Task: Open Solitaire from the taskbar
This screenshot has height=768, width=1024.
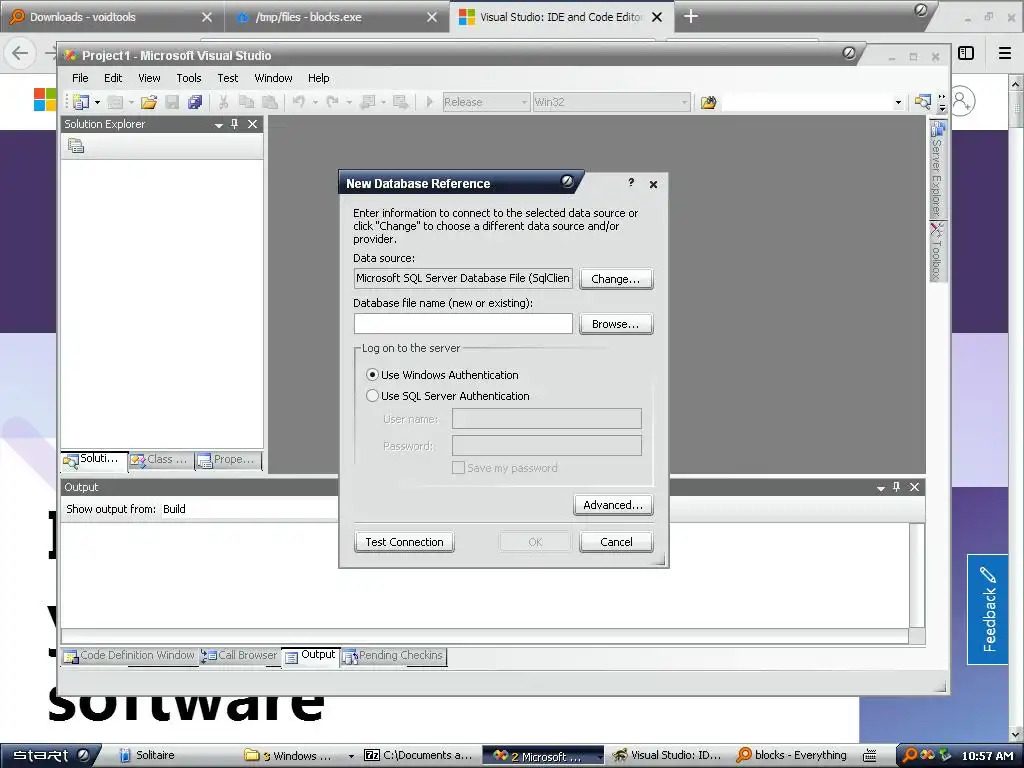Action: tap(148, 756)
